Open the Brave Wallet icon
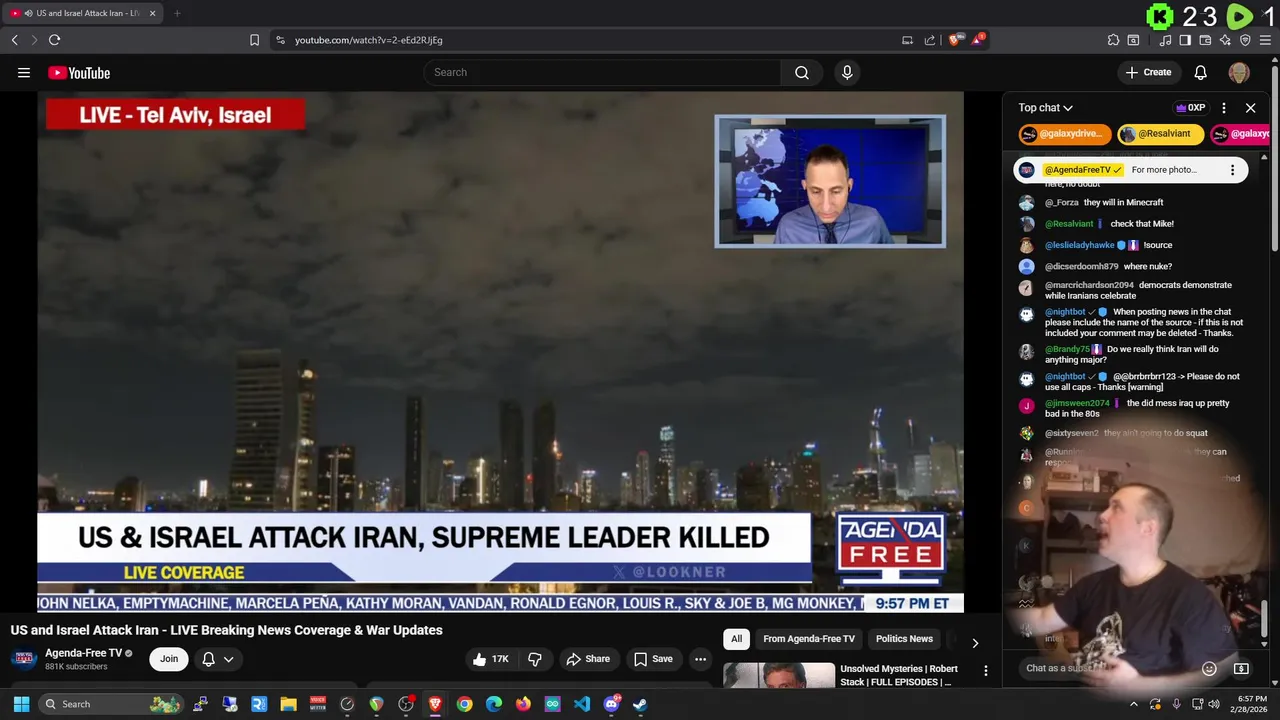 (1205, 40)
